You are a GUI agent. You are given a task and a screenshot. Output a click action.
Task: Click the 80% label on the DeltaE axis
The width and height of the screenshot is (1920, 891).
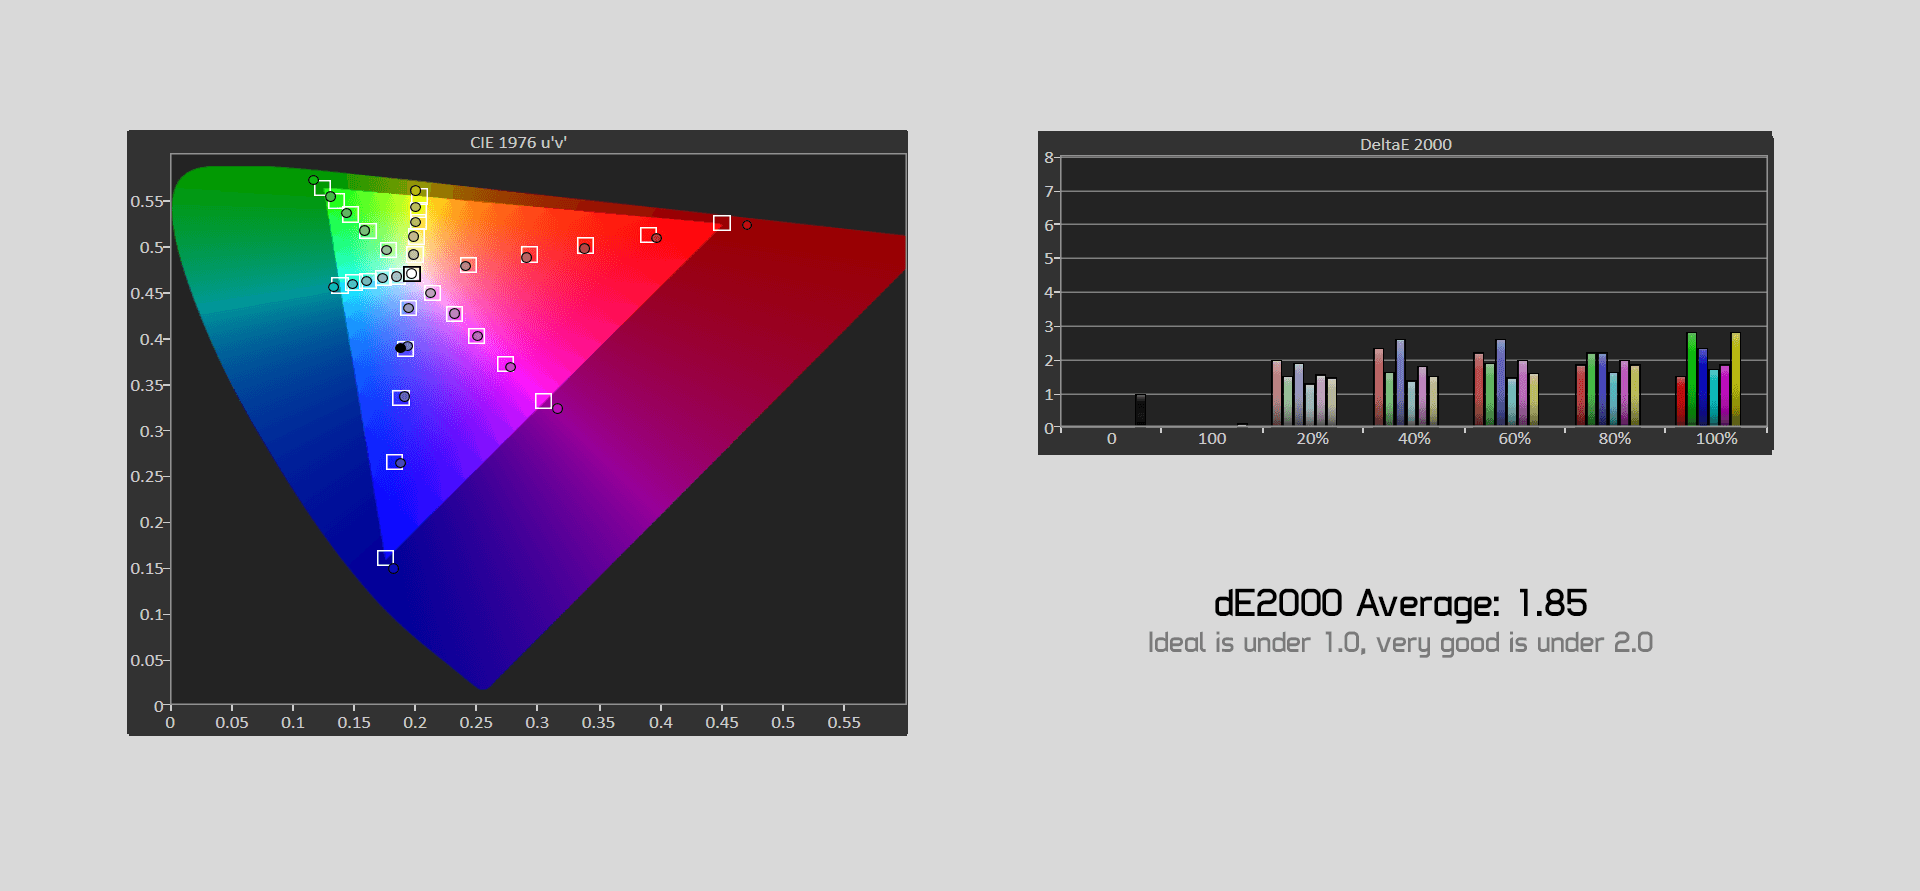pos(1614,439)
